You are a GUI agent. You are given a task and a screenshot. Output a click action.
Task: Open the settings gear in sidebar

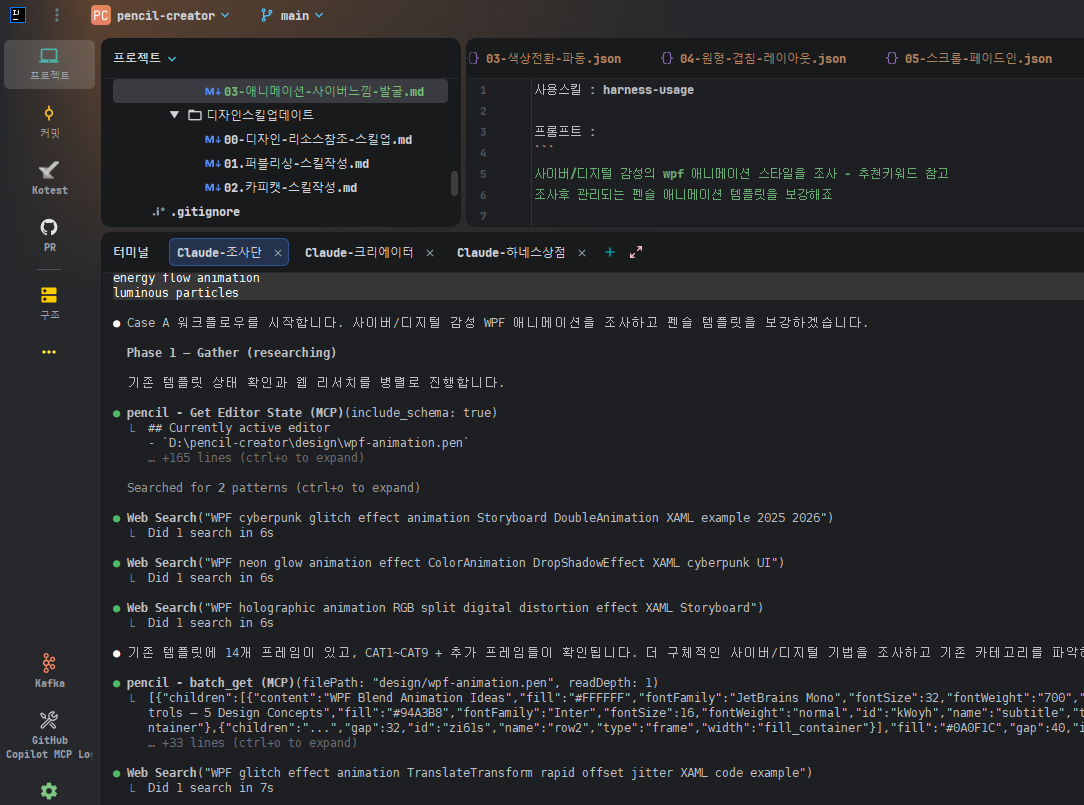tap(49, 790)
